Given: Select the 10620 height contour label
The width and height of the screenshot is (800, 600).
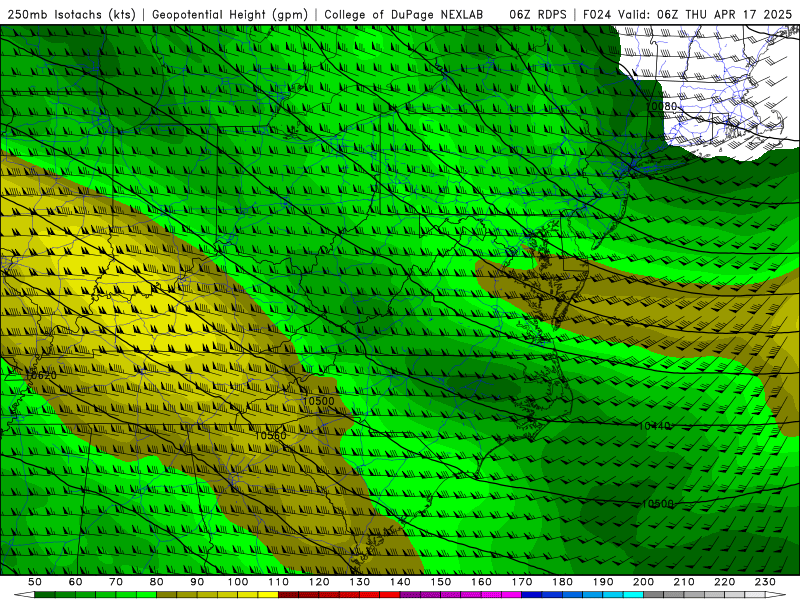Looking at the screenshot, I should click(x=41, y=376).
